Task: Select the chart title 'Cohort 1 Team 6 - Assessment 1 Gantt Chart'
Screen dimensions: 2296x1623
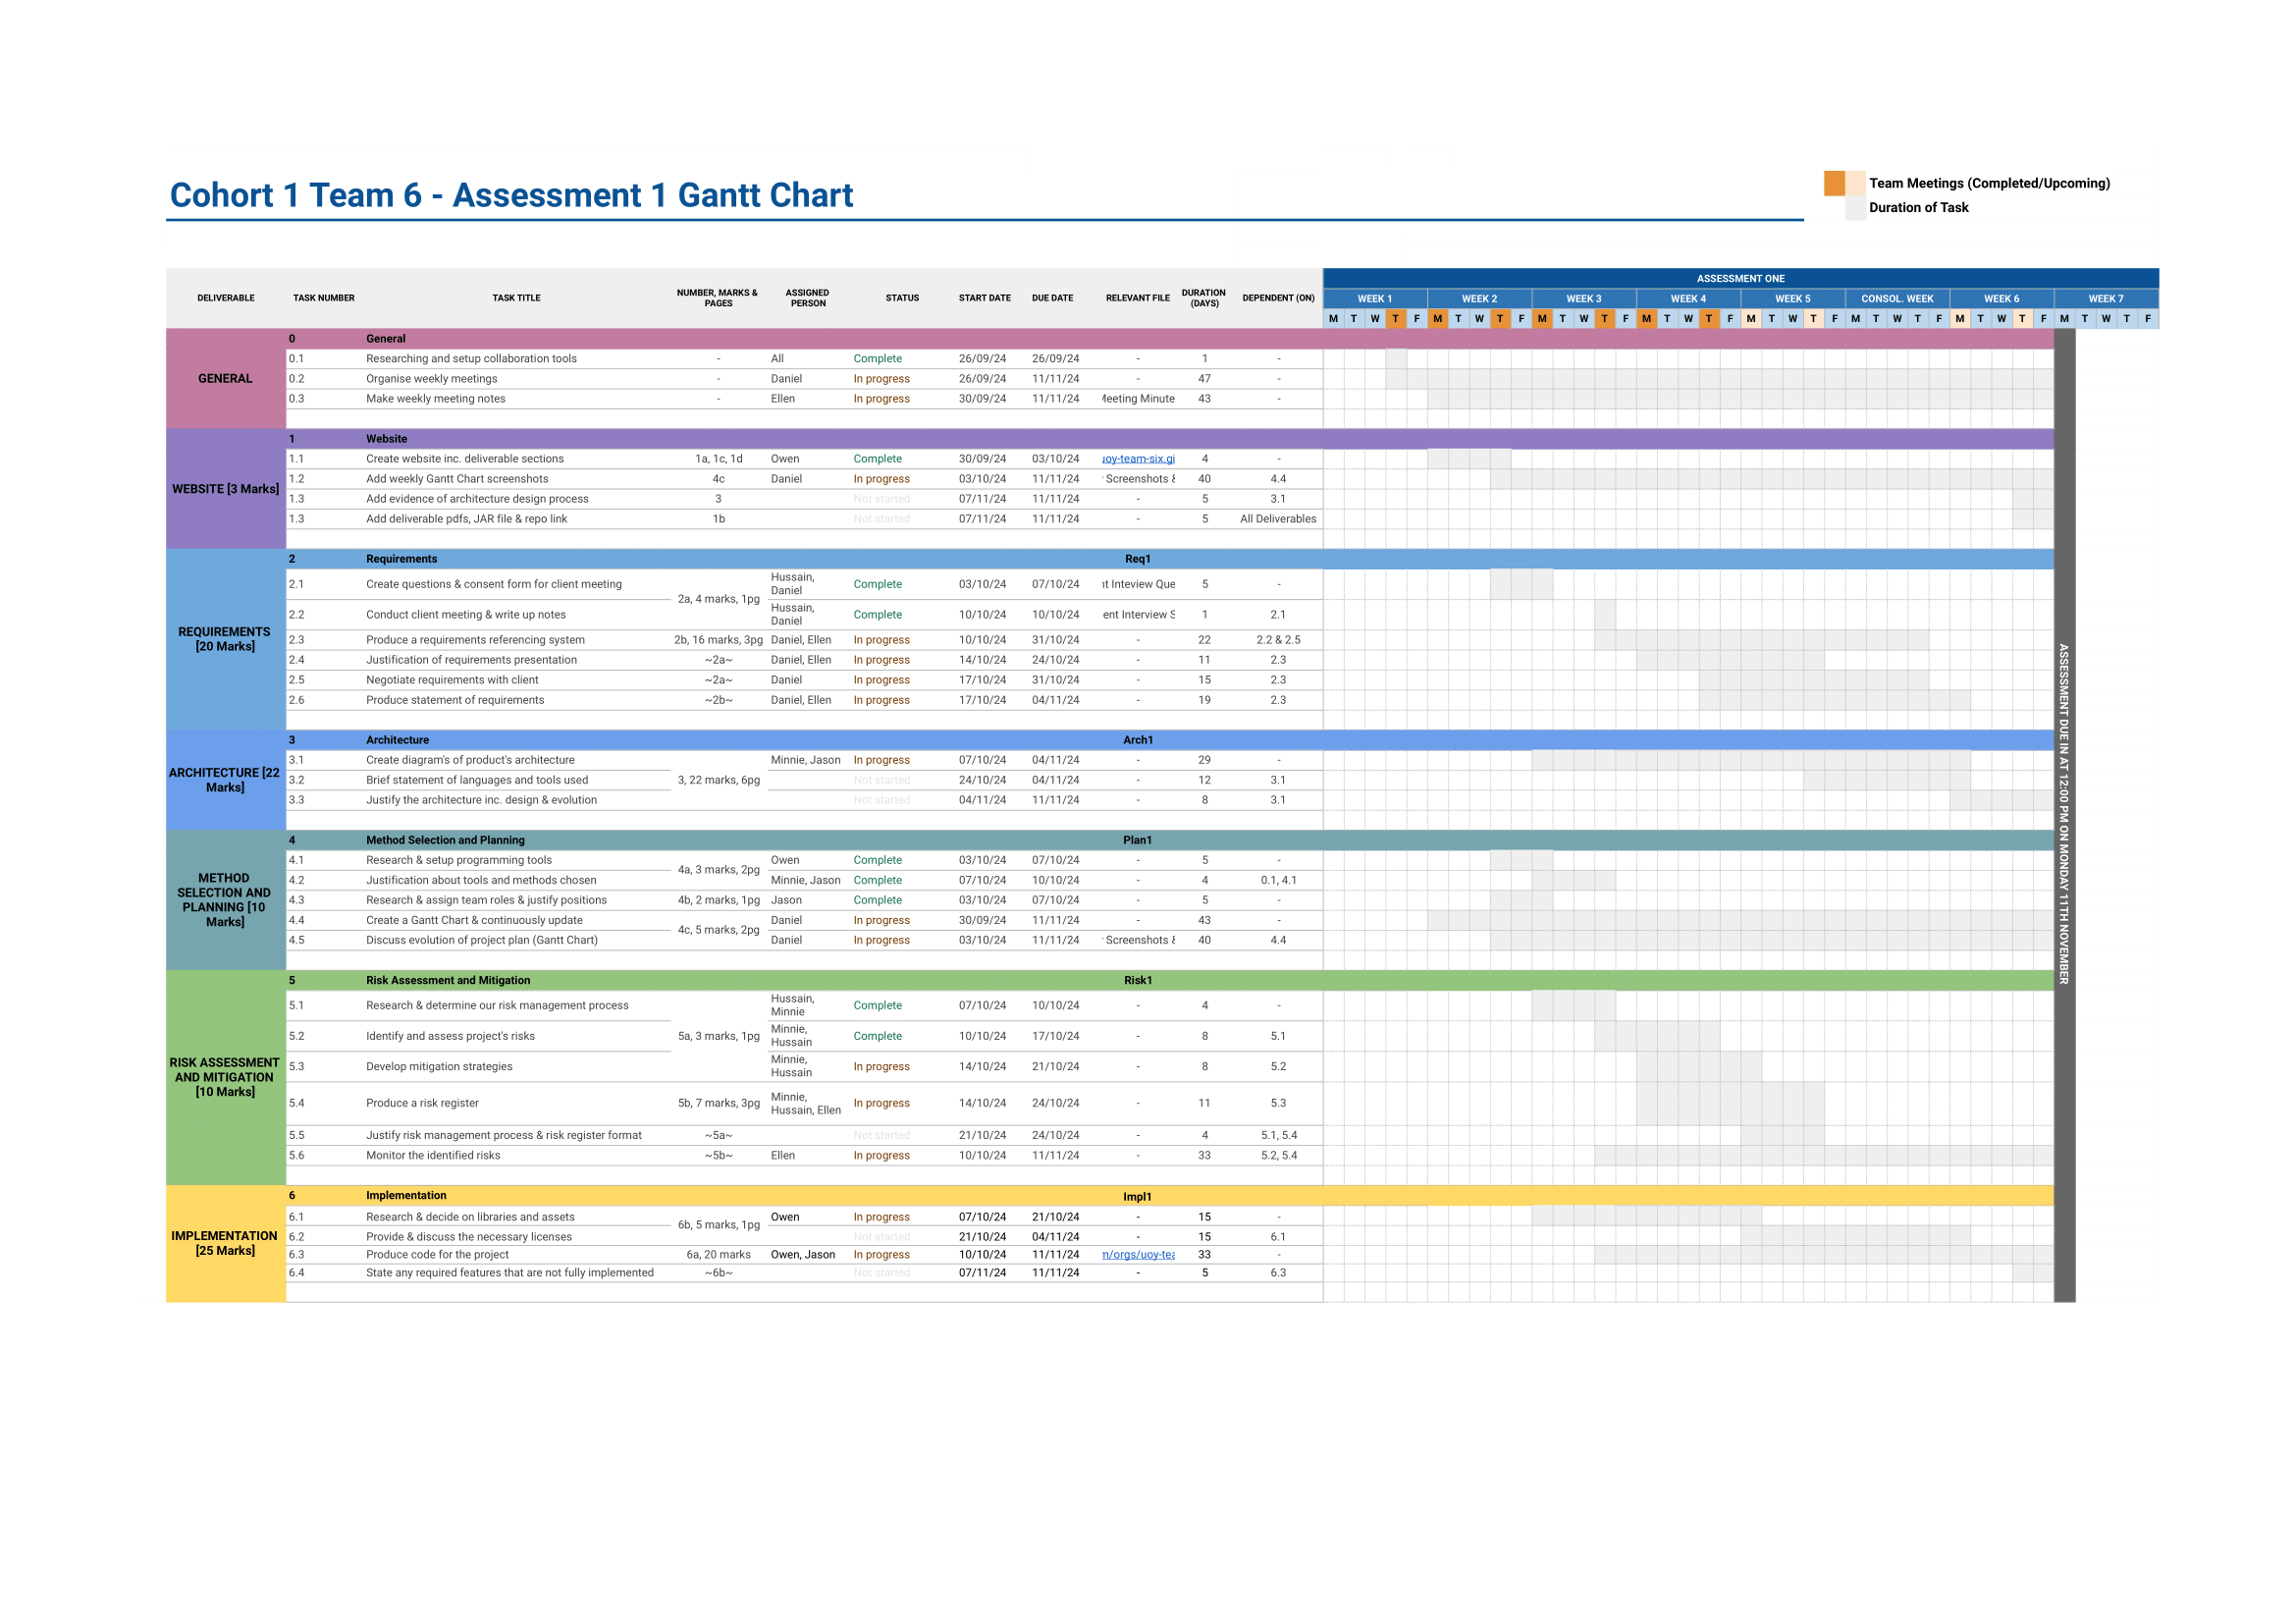Action: 511,195
